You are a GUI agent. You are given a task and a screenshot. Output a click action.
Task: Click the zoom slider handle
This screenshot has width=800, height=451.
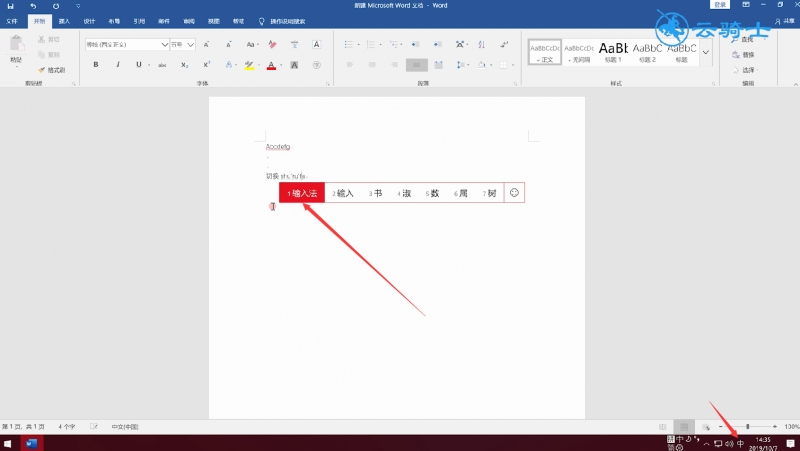[747, 427]
